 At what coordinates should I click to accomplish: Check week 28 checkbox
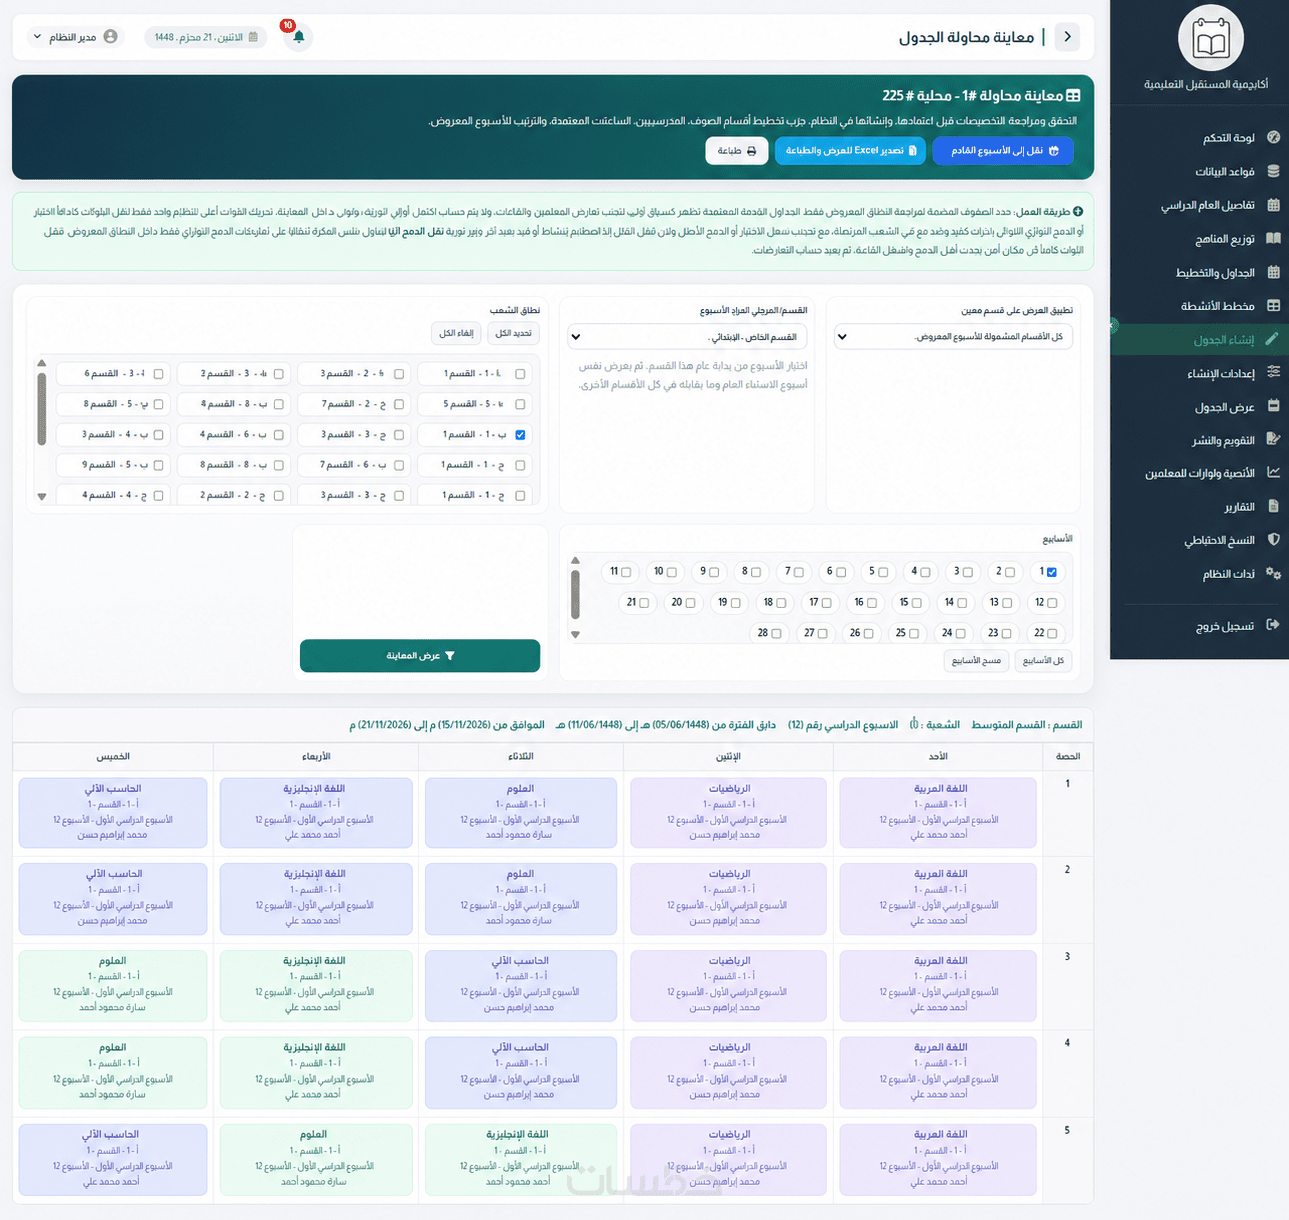click(x=776, y=633)
